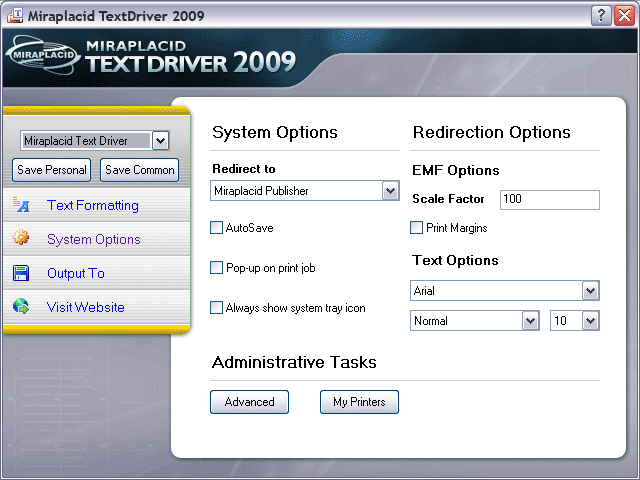Click the help question mark button
Viewport: 640px width, 480px height.
[x=601, y=16]
